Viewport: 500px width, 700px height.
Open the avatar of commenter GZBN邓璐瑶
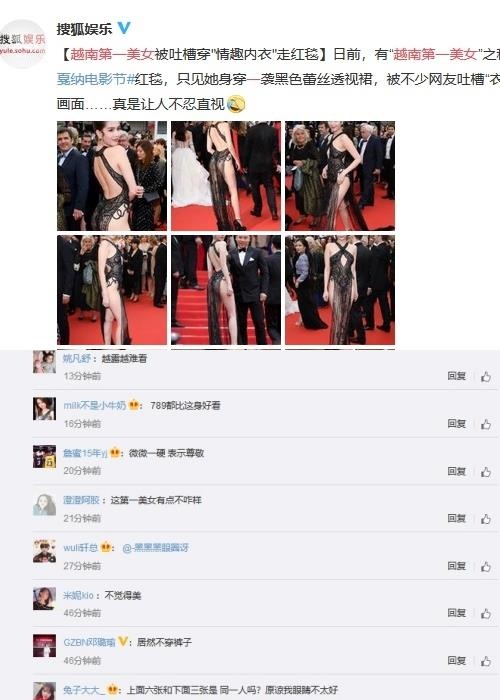(x=44, y=646)
